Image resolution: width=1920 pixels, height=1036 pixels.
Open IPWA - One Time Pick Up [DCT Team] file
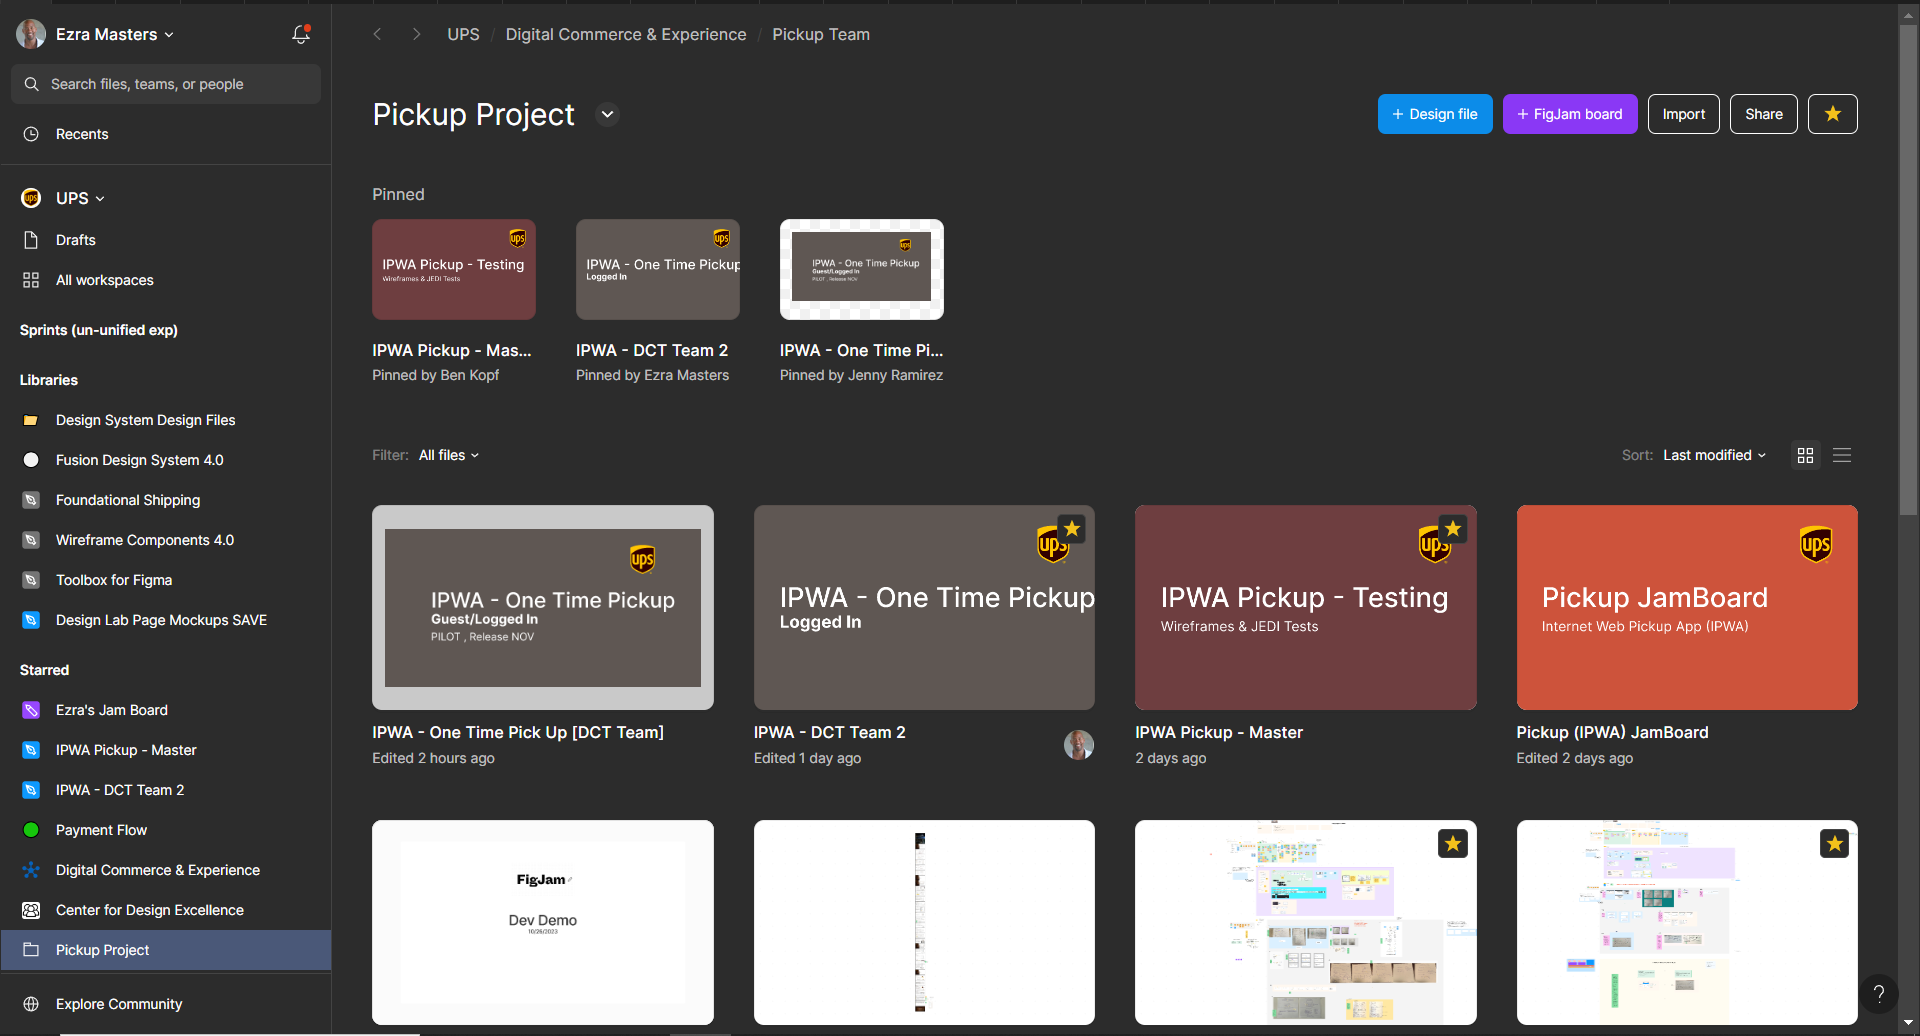[x=543, y=608]
